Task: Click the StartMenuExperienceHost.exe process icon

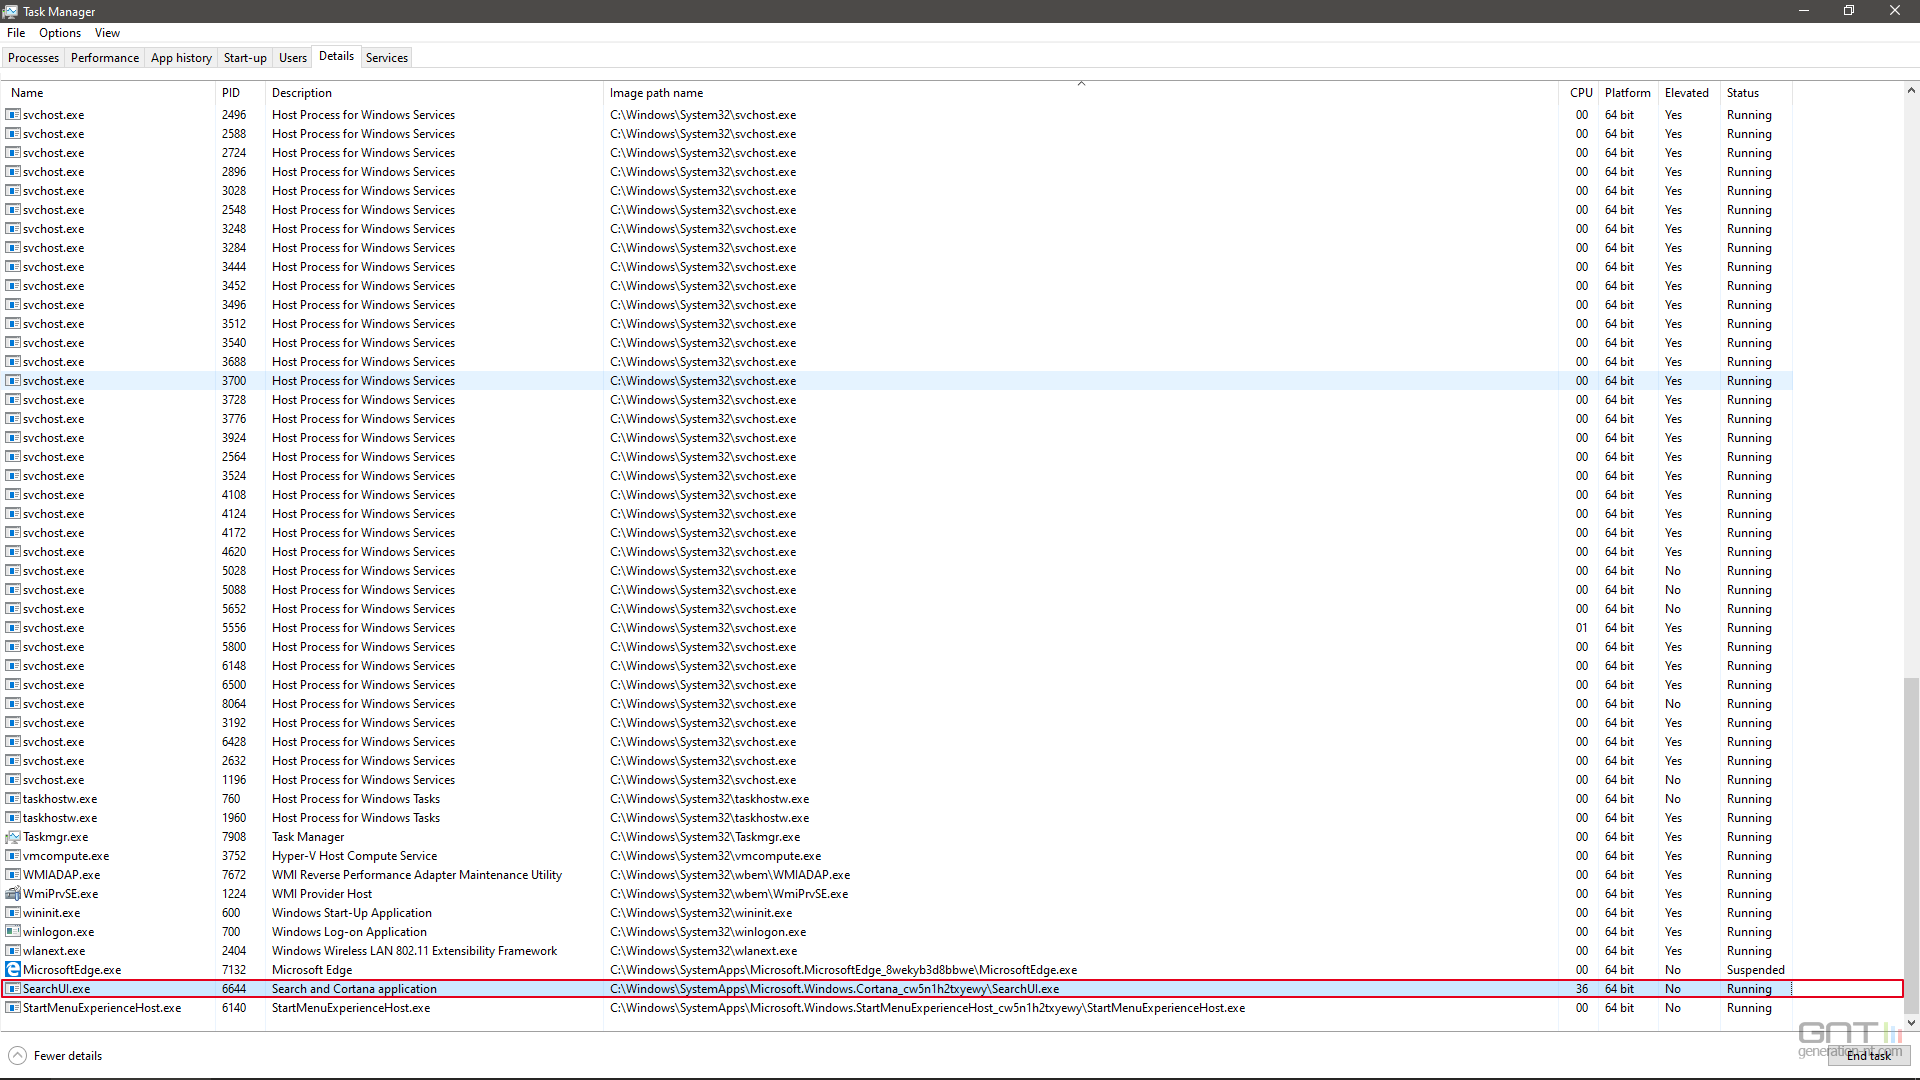Action: (x=13, y=1008)
